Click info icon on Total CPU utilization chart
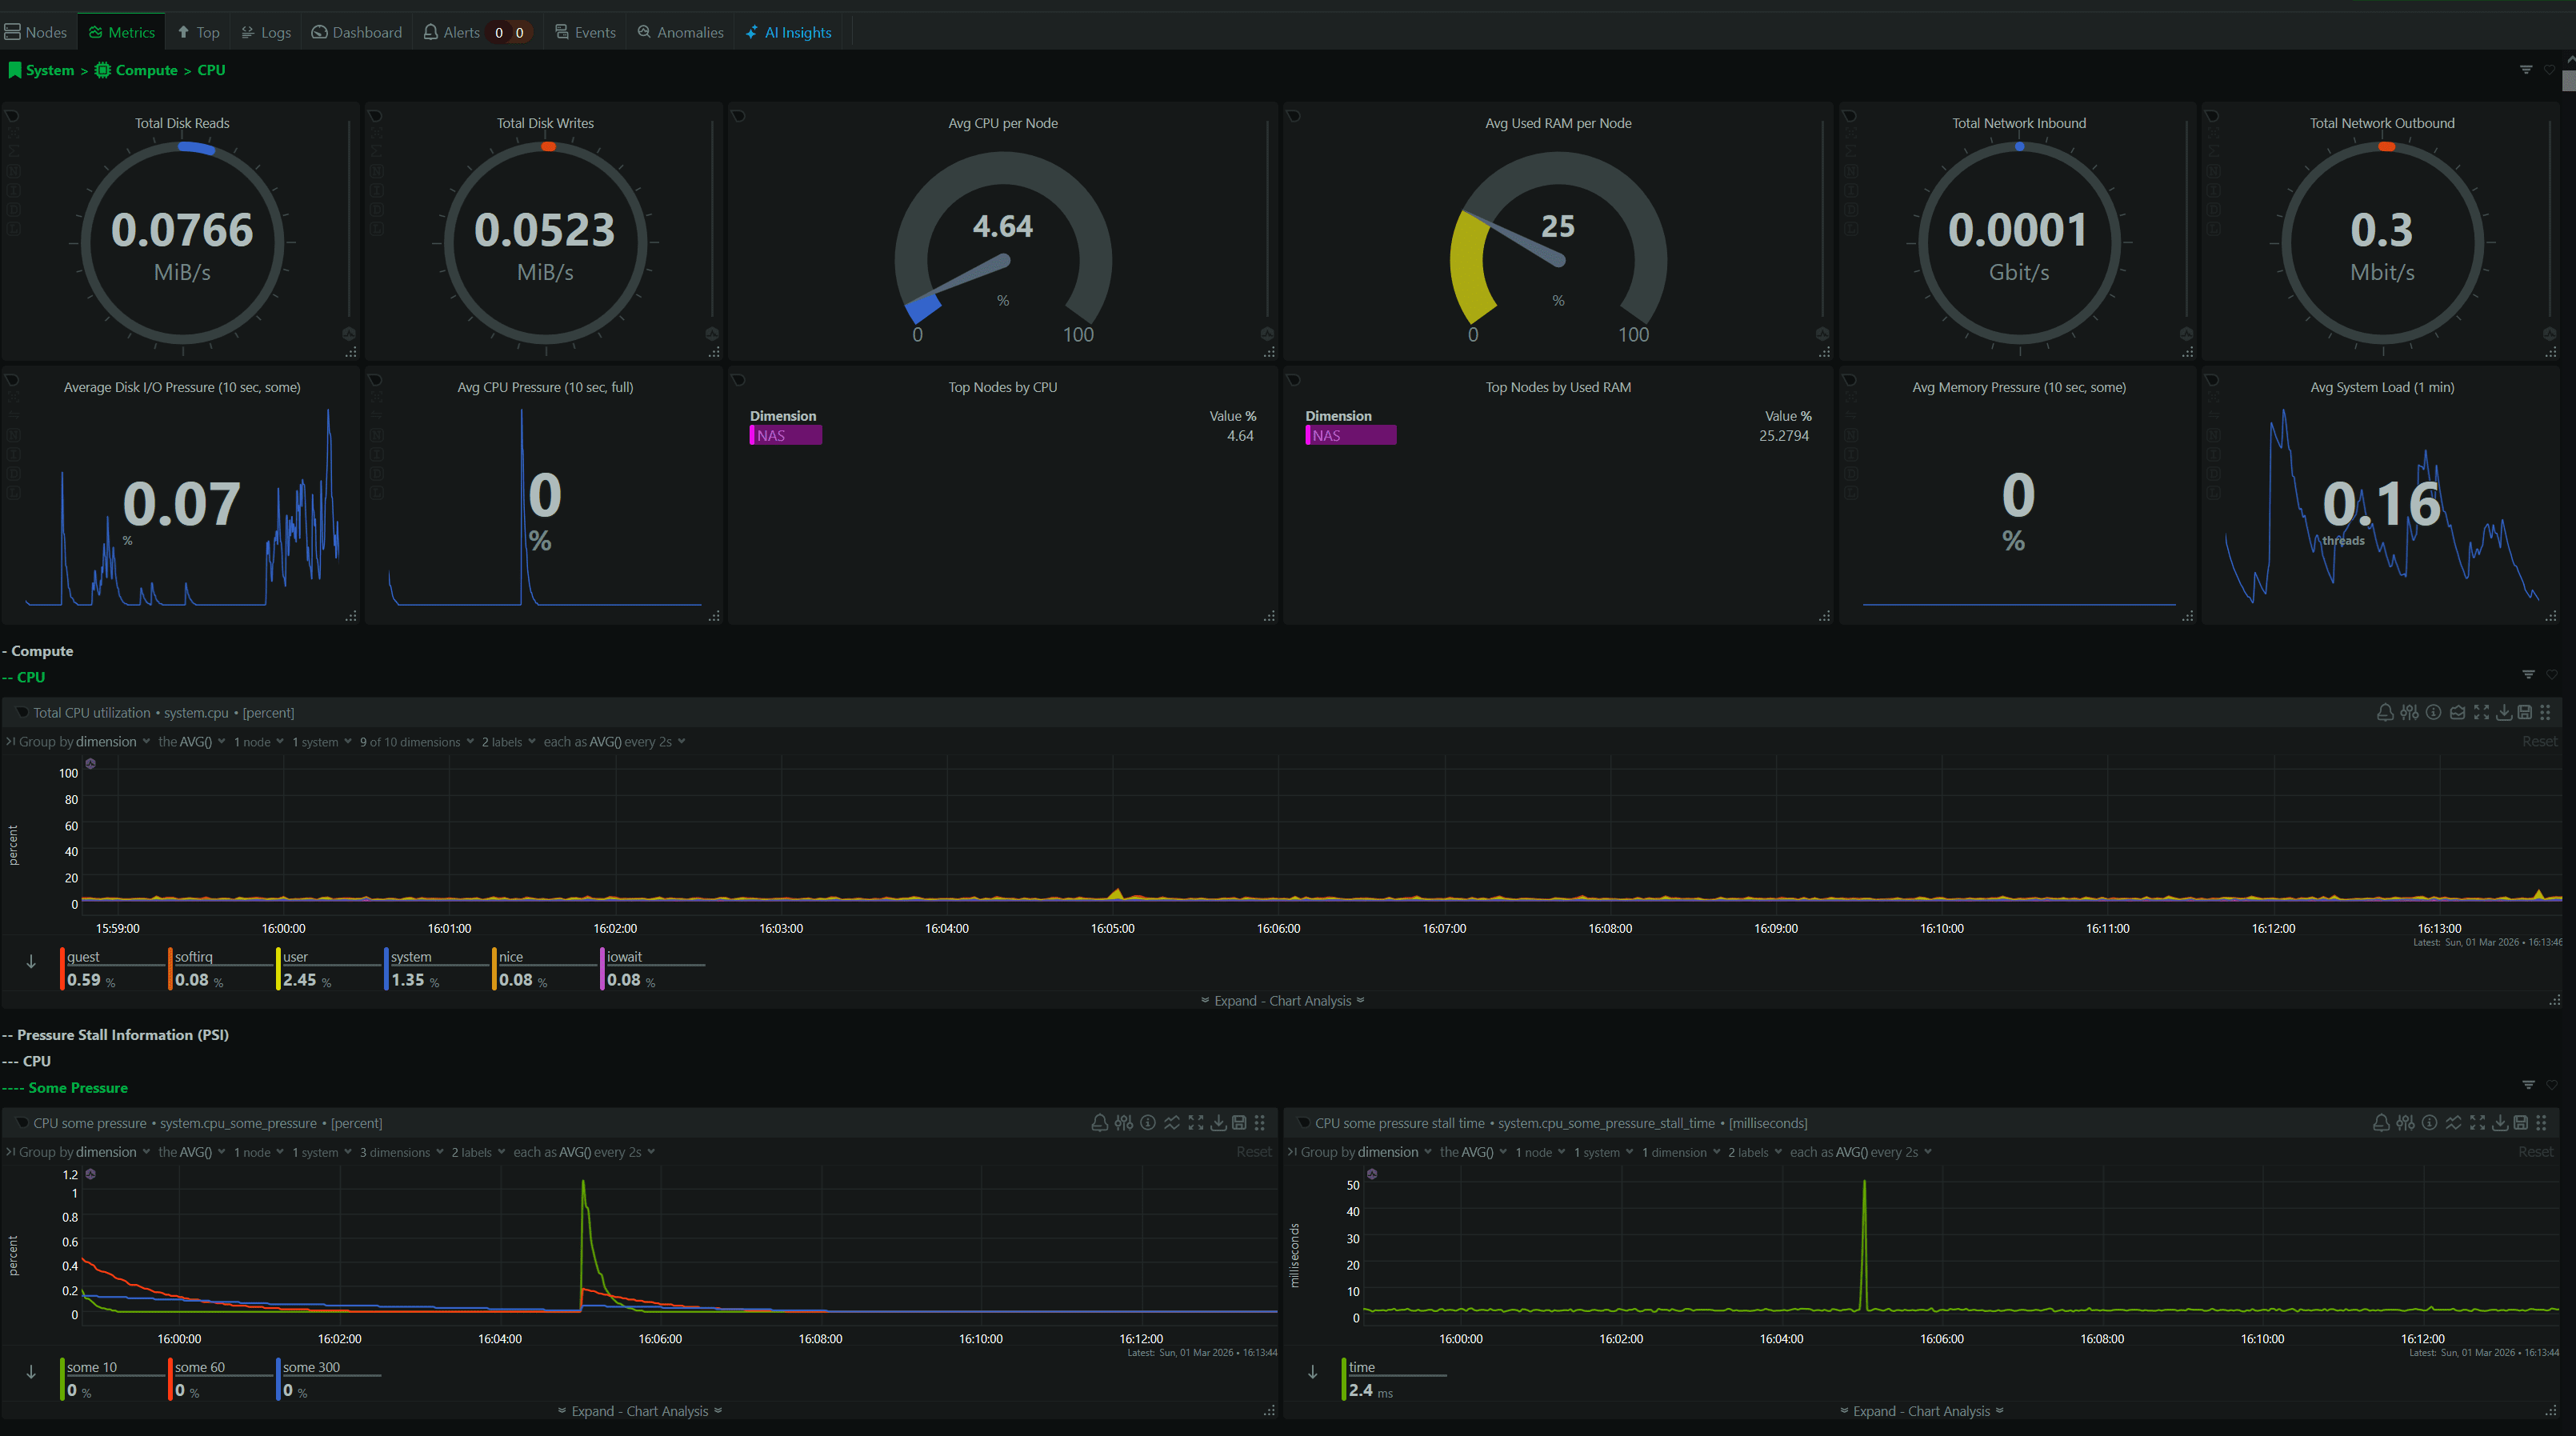2576x1436 pixels. (2433, 712)
